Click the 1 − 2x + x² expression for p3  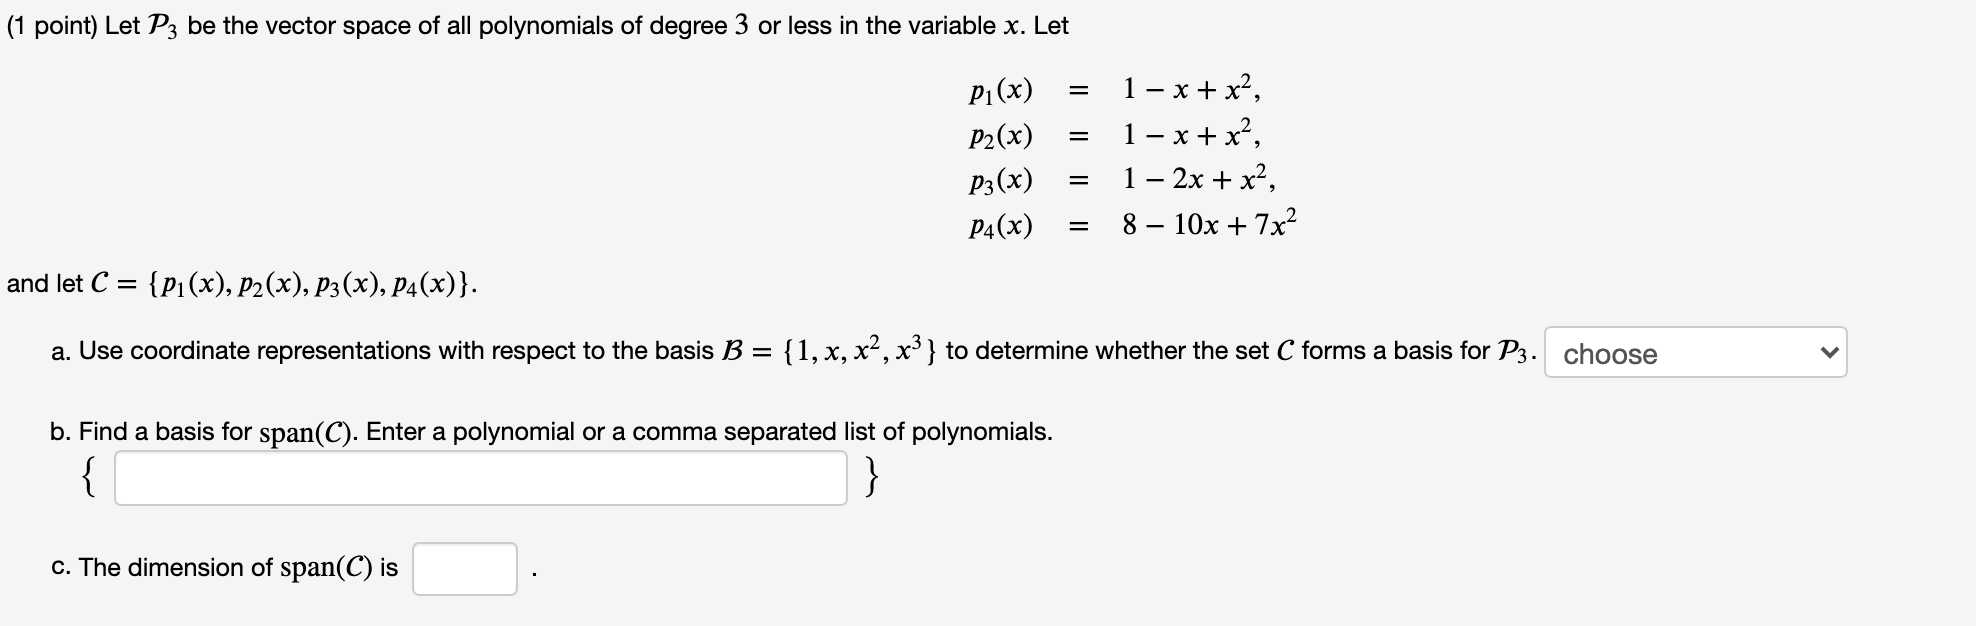(x=1199, y=178)
